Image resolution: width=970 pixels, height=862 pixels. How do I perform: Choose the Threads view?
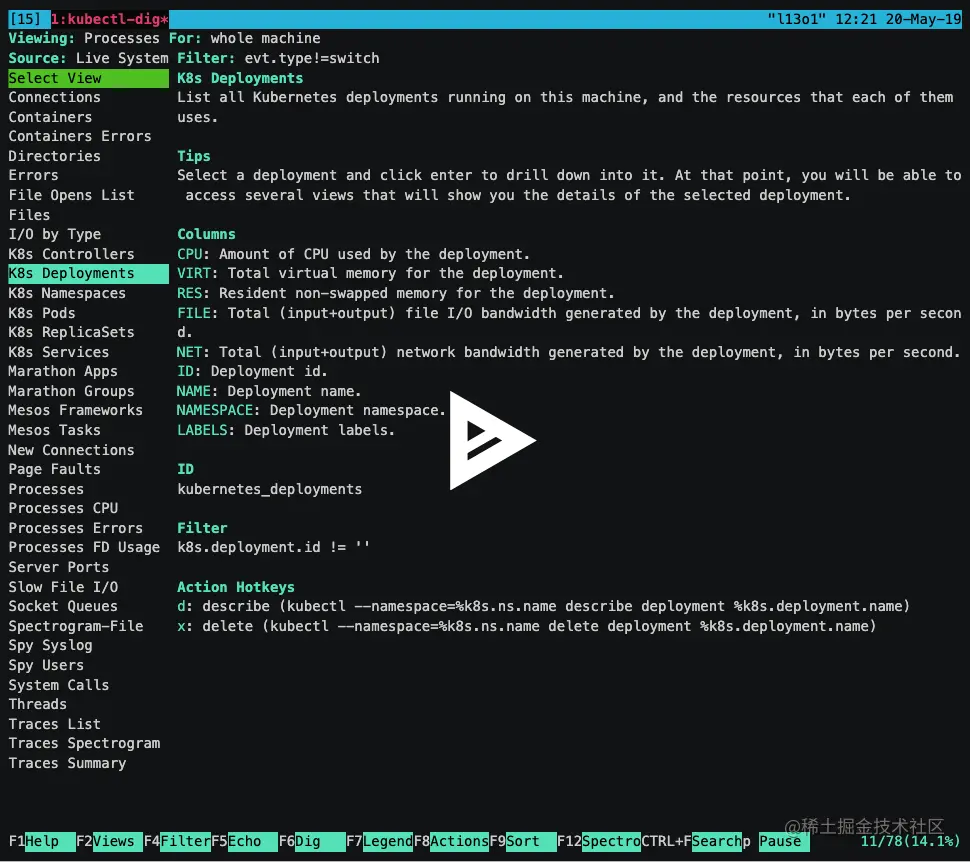click(37, 704)
